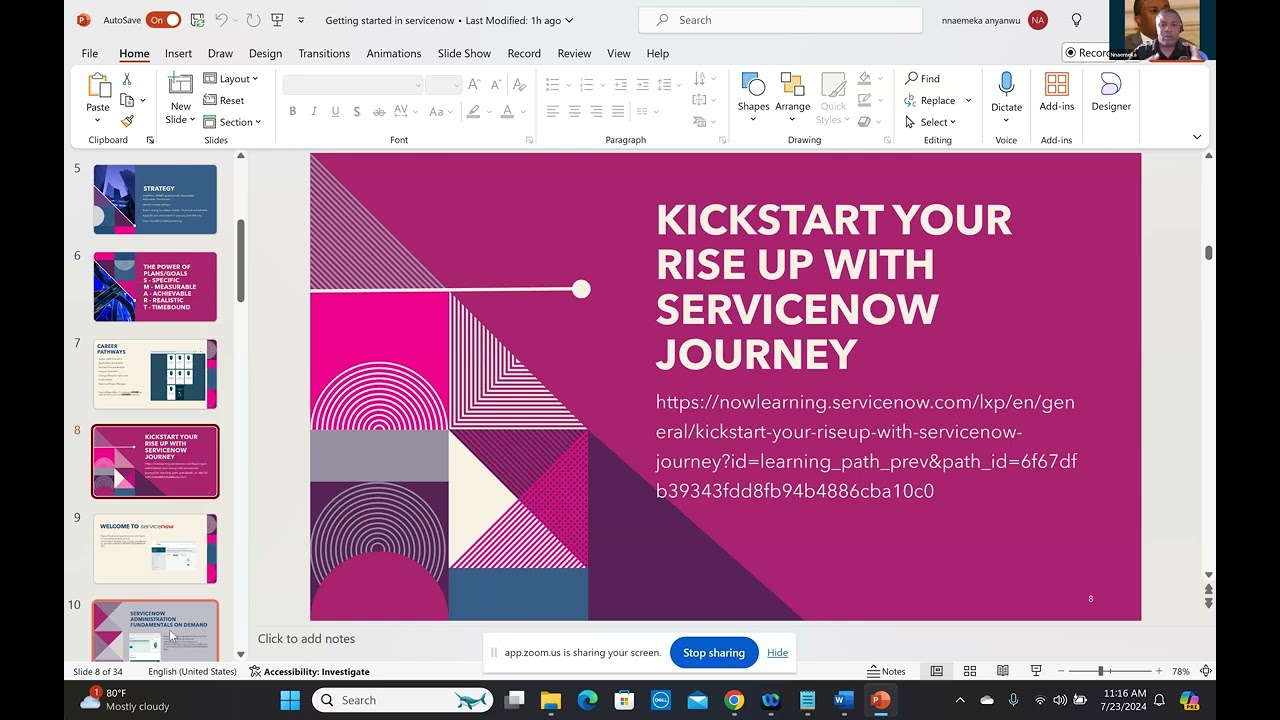Turn off the AutoSave switch
Viewport: 1280px width, 720px height.
pos(163,20)
